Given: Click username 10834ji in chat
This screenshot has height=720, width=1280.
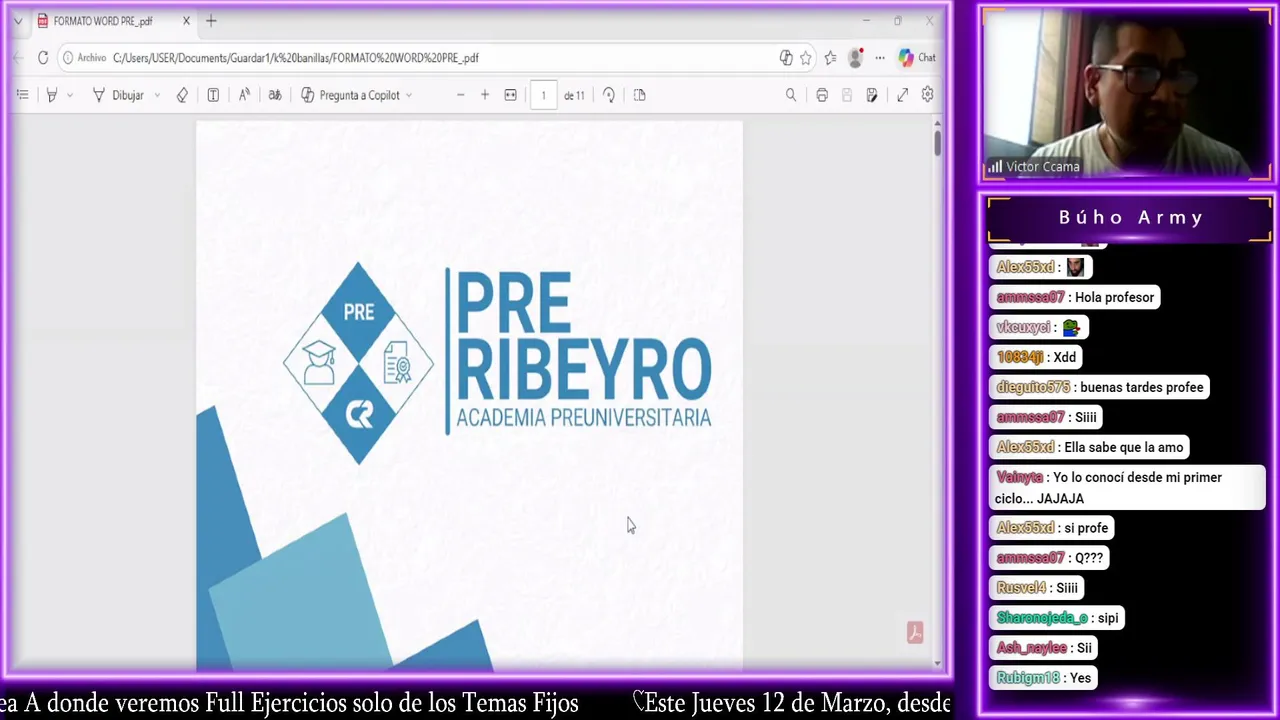Looking at the screenshot, I should (1020, 357).
